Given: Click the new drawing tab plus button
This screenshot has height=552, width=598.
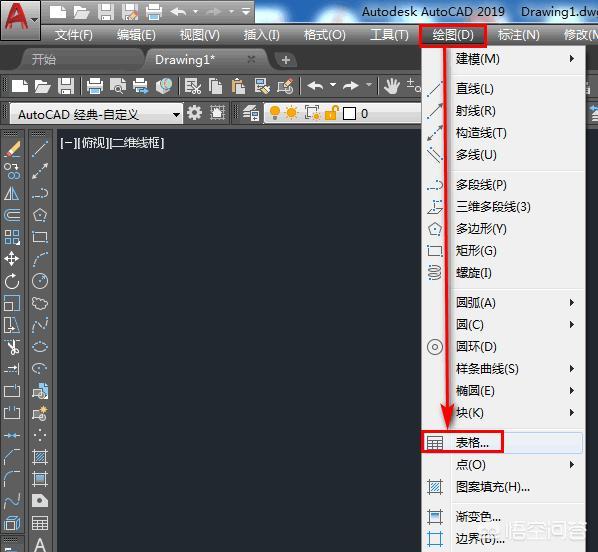Looking at the screenshot, I should click(x=286, y=60).
